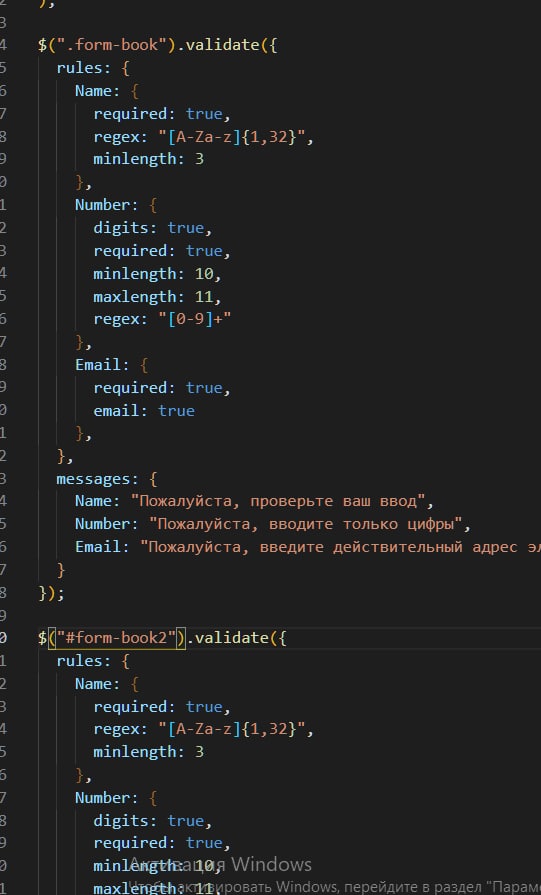Click "rules:" key under #form-book2 validate
The image size is (541, 895).
coord(84,660)
